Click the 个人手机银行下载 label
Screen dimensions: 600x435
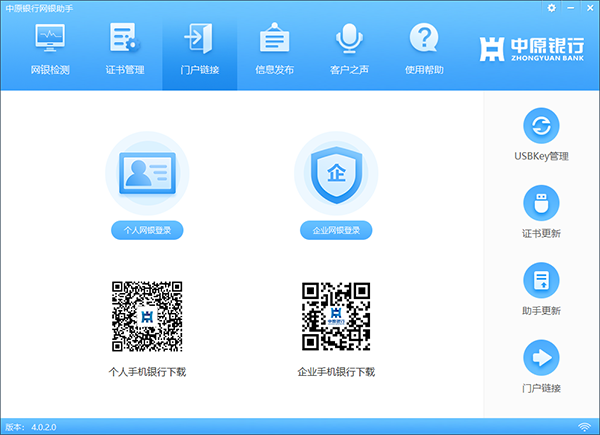(147, 372)
